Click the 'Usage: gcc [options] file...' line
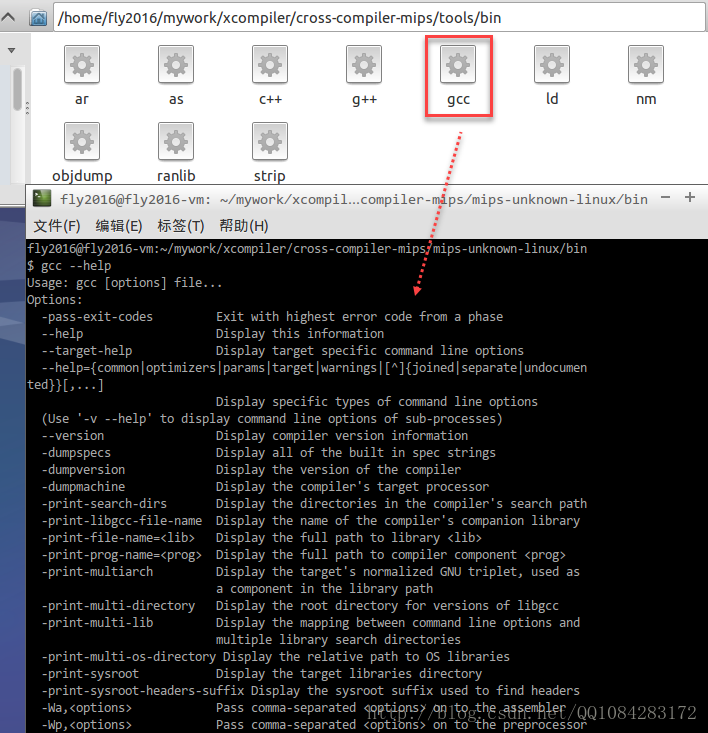Image resolution: width=708 pixels, height=733 pixels. pos(124,282)
